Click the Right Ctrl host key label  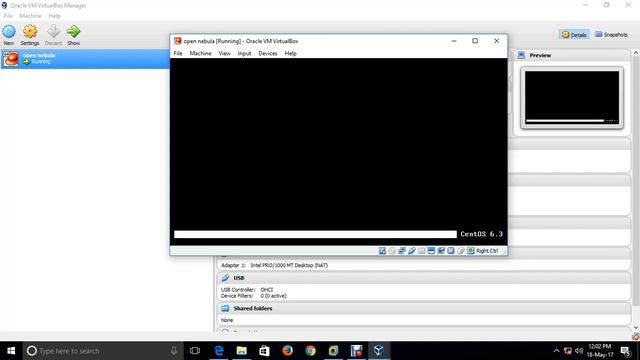(487, 251)
